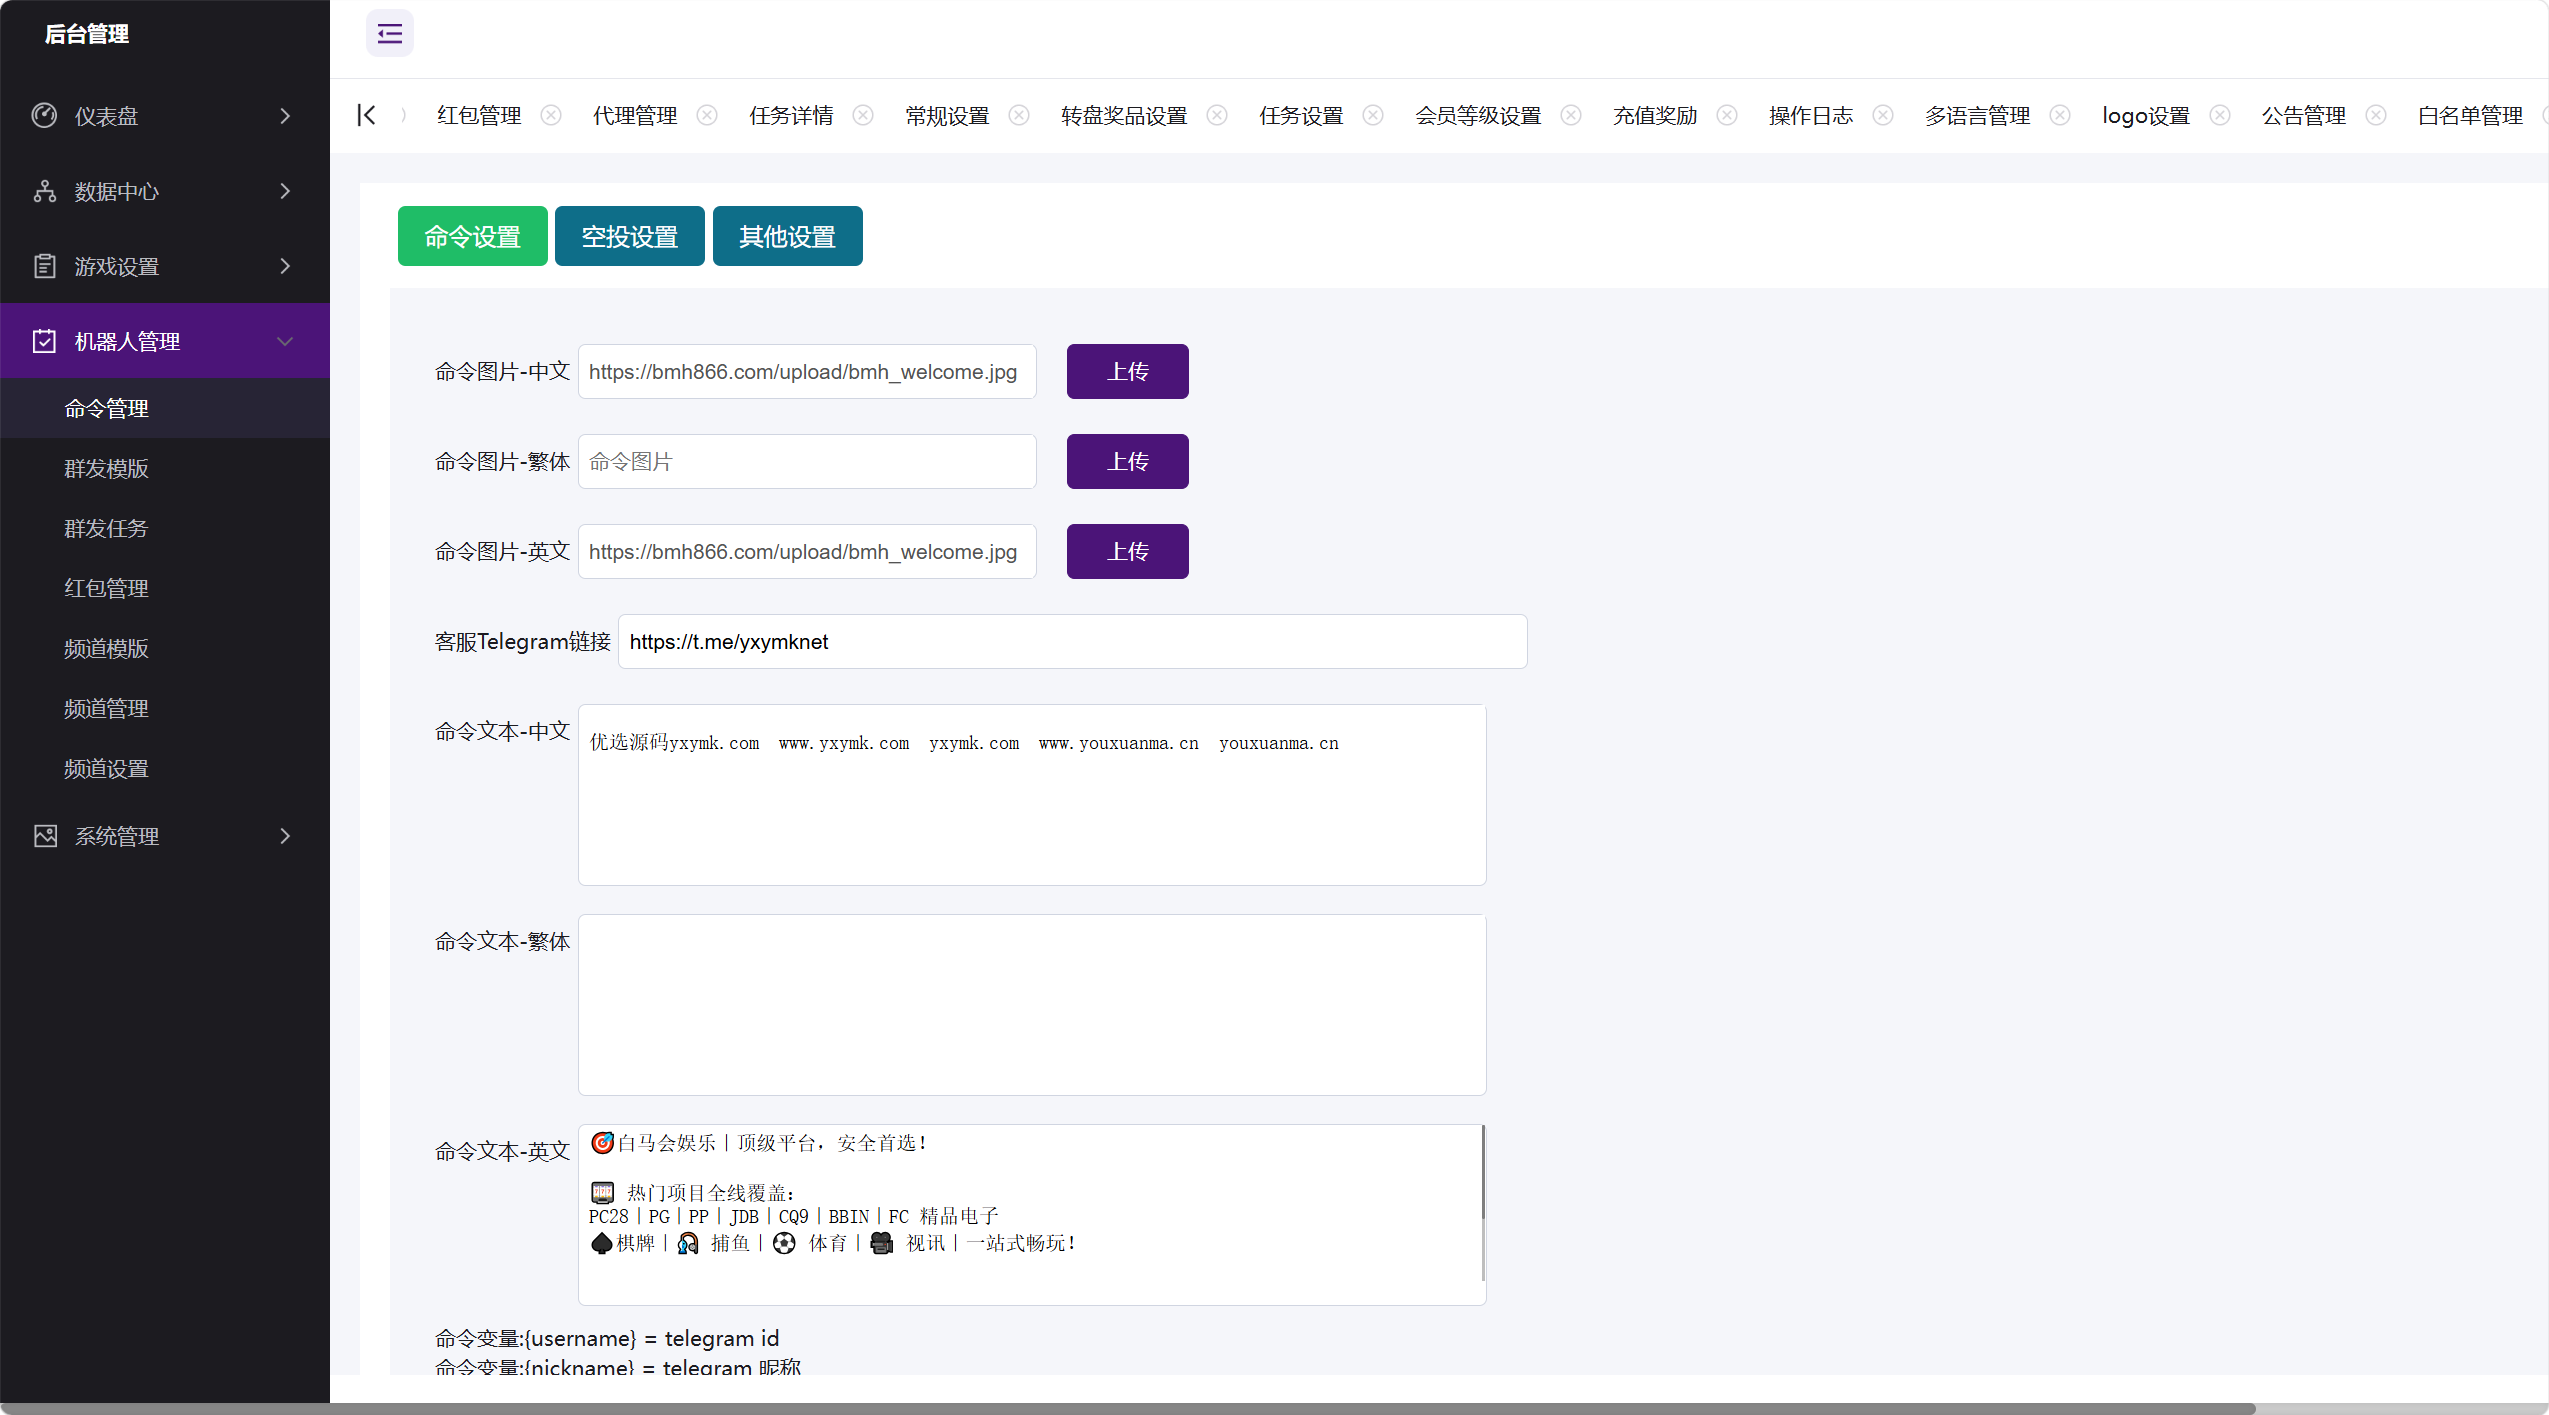2549x1415 pixels.
Task: Close the 充值奖励 tab
Action: pyautogui.click(x=1727, y=116)
